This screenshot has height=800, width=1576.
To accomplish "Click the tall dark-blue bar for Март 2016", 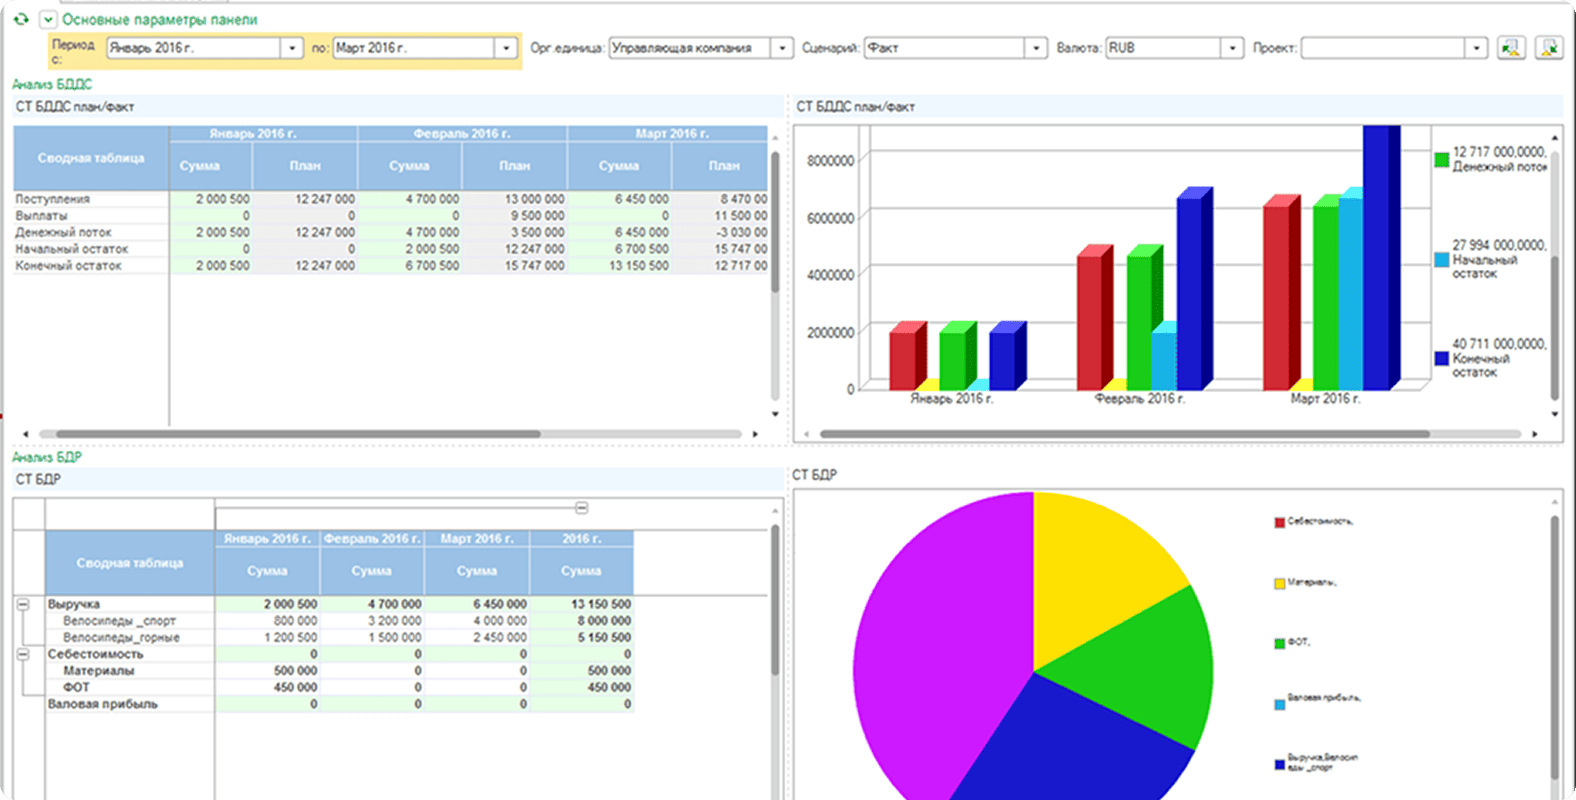I will 1381,257.
